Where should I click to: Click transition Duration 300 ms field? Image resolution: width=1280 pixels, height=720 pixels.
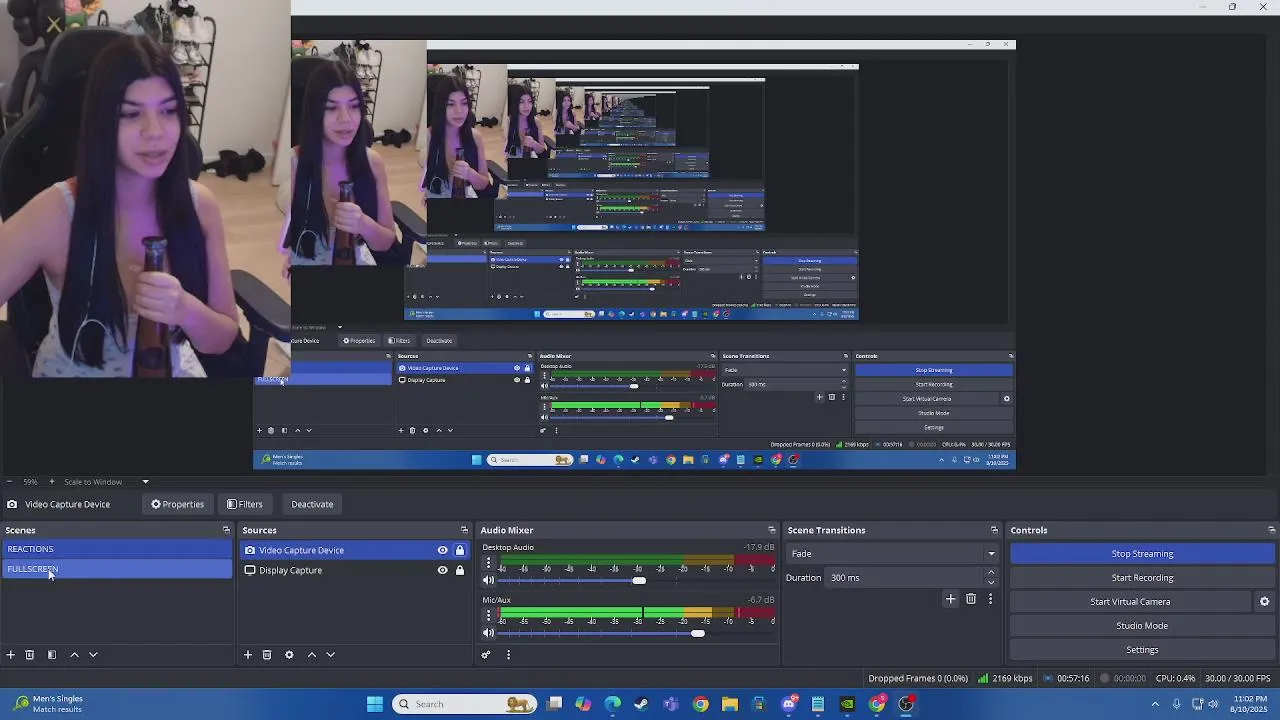tap(905, 578)
